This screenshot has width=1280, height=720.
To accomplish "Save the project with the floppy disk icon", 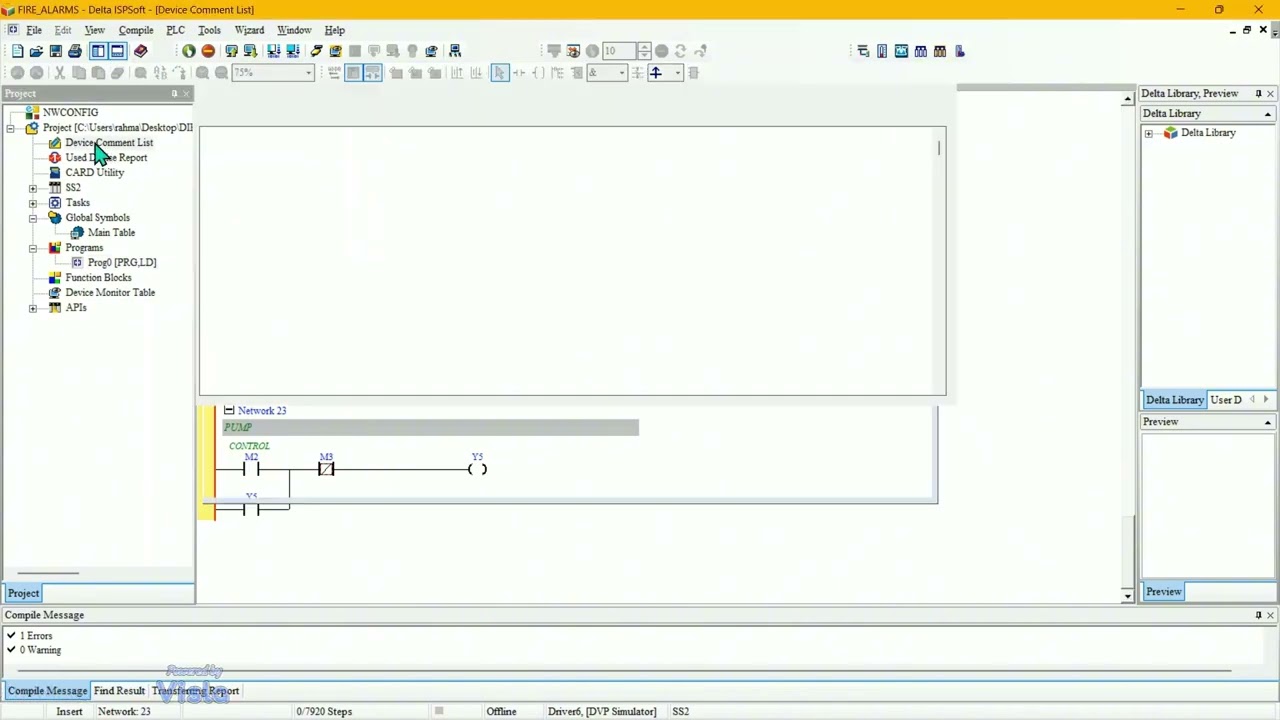I will pos(55,51).
